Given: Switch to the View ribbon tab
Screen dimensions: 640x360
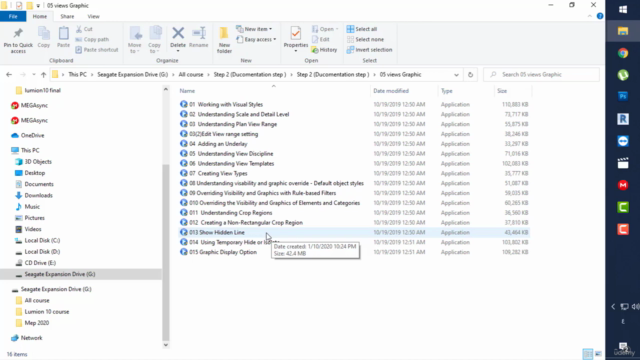Looking at the screenshot, I should (93, 16).
